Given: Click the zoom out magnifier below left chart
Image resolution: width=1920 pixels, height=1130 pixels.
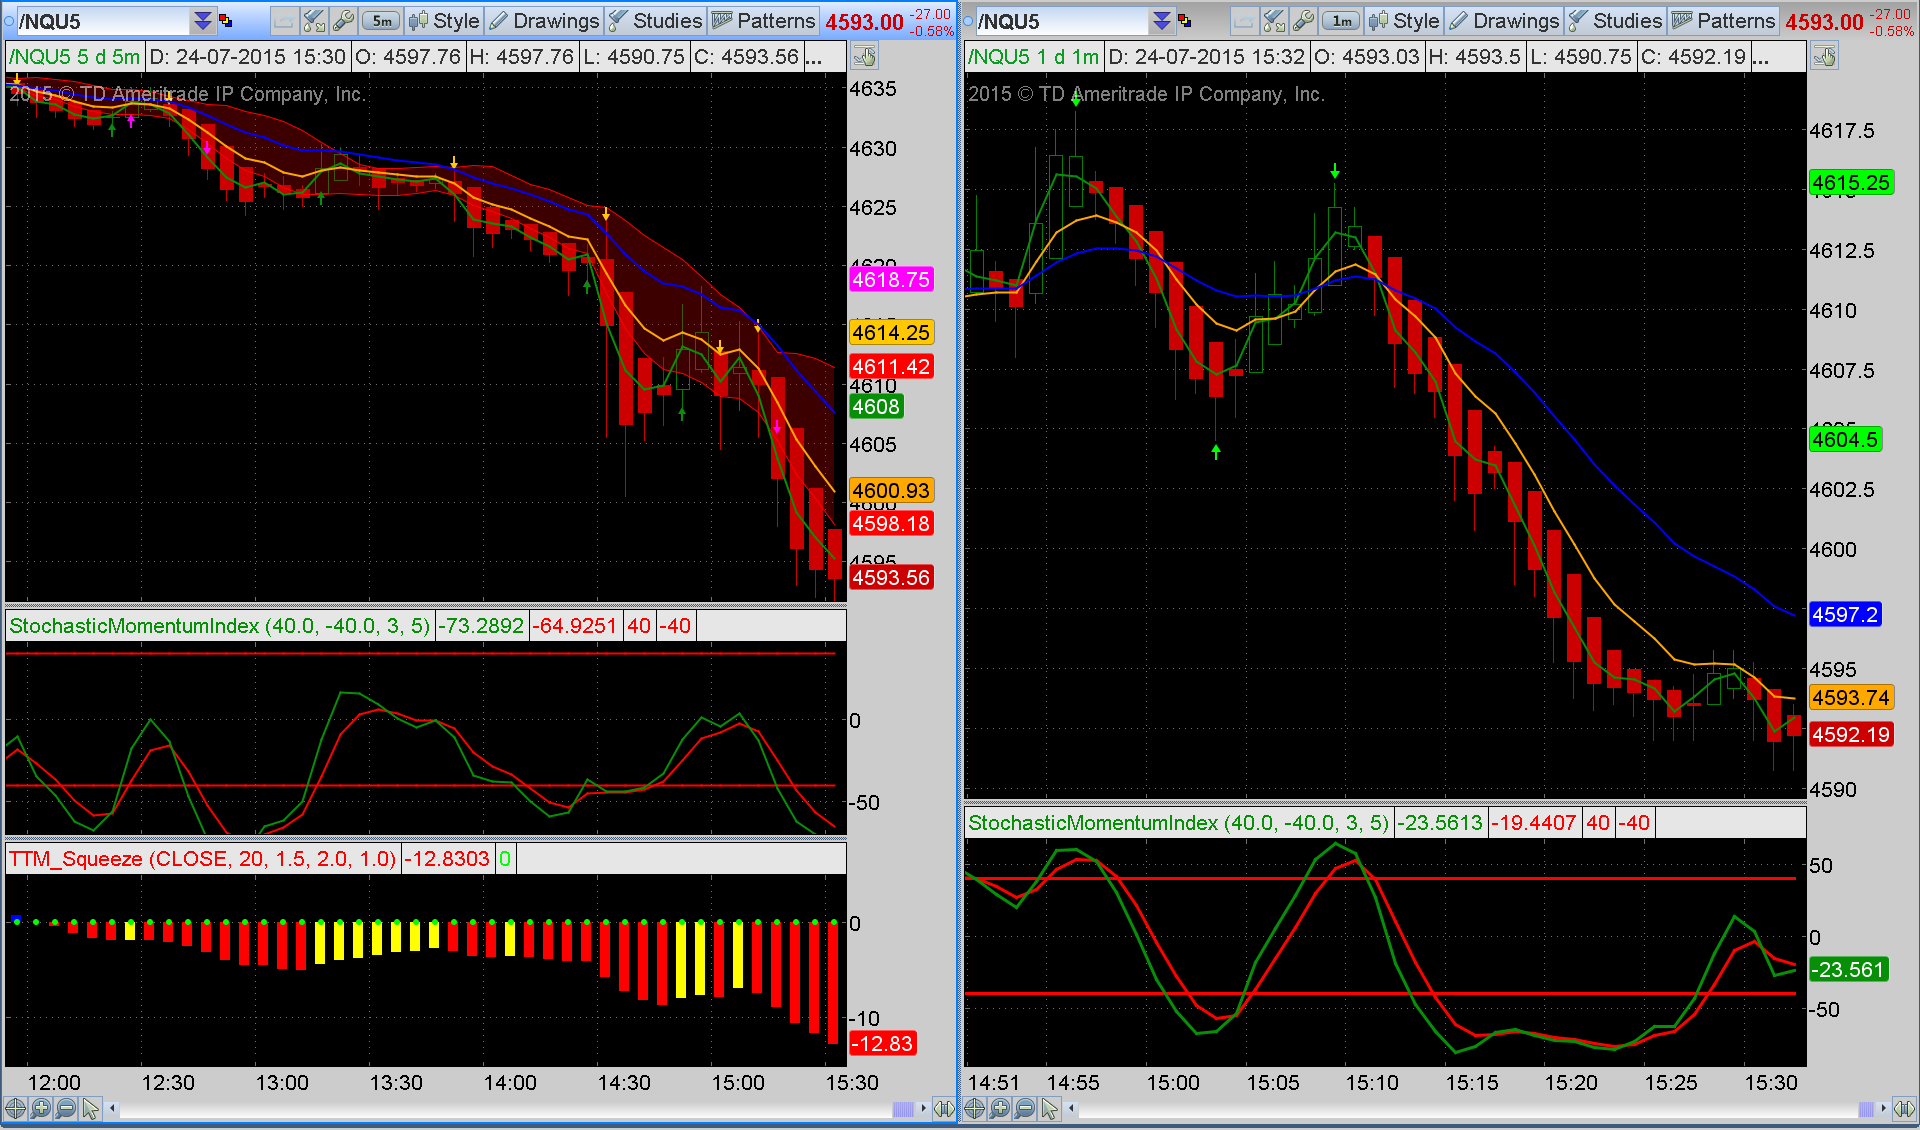Looking at the screenshot, I should (x=65, y=1108).
